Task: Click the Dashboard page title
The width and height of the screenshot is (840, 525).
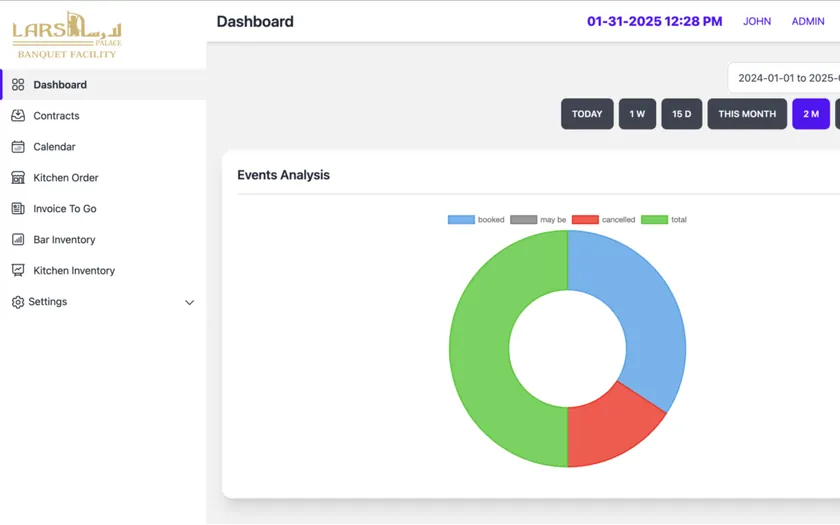Action: (255, 21)
